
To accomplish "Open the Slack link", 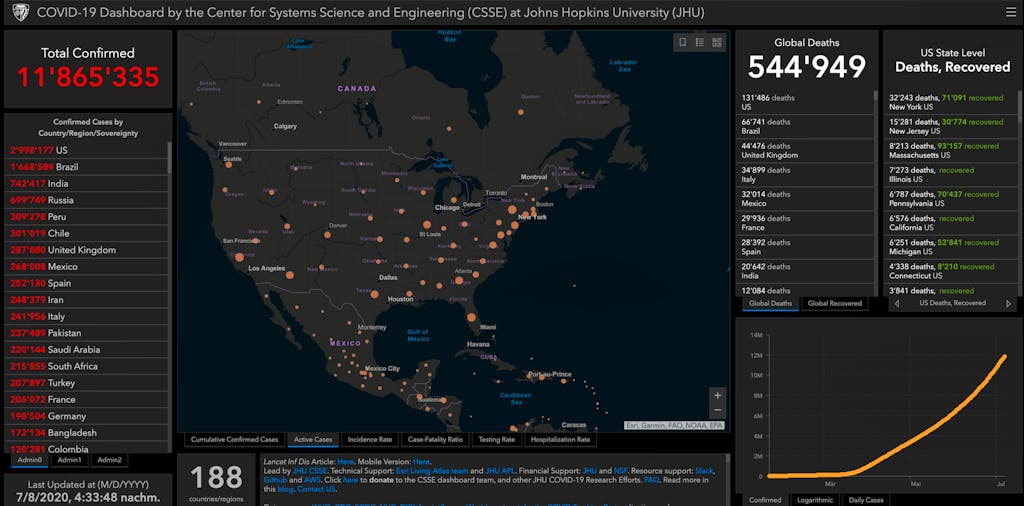I will tap(705, 471).
